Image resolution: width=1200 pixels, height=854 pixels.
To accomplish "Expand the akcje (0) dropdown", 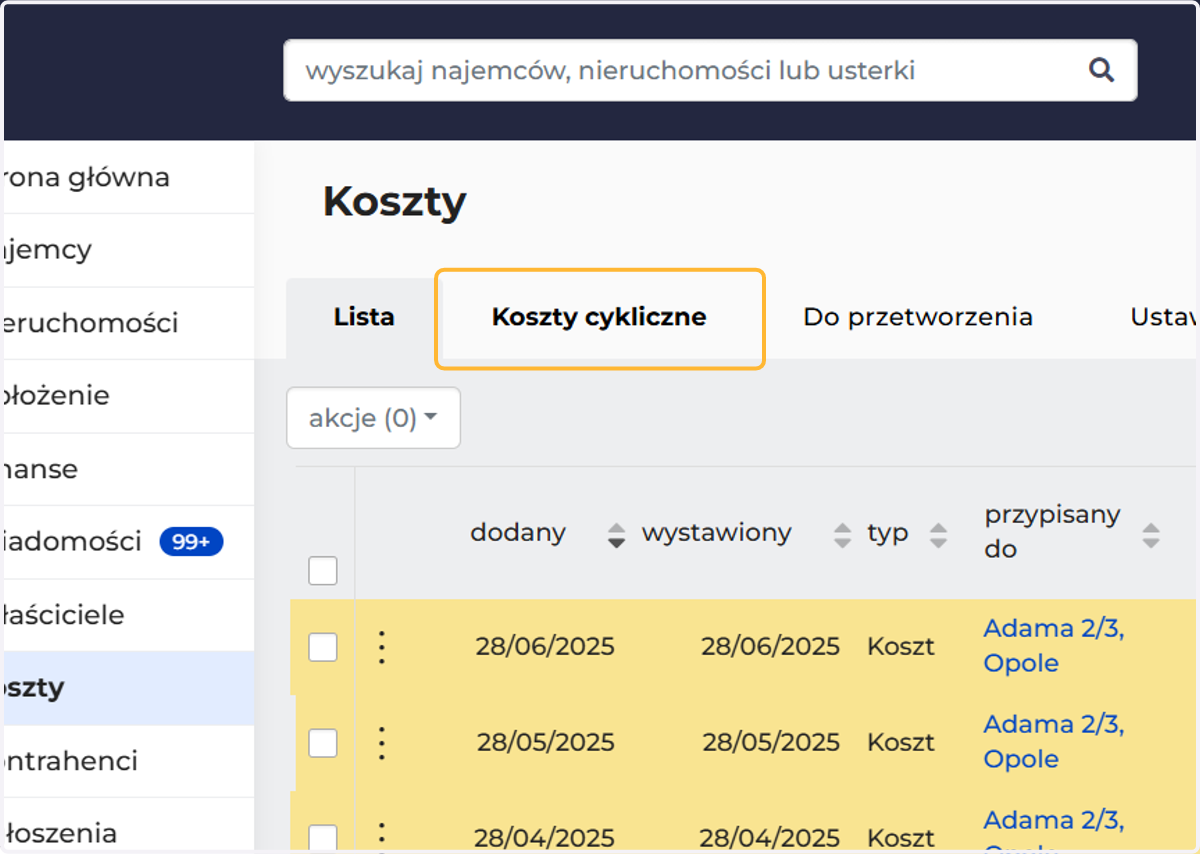I will click(x=373, y=418).
